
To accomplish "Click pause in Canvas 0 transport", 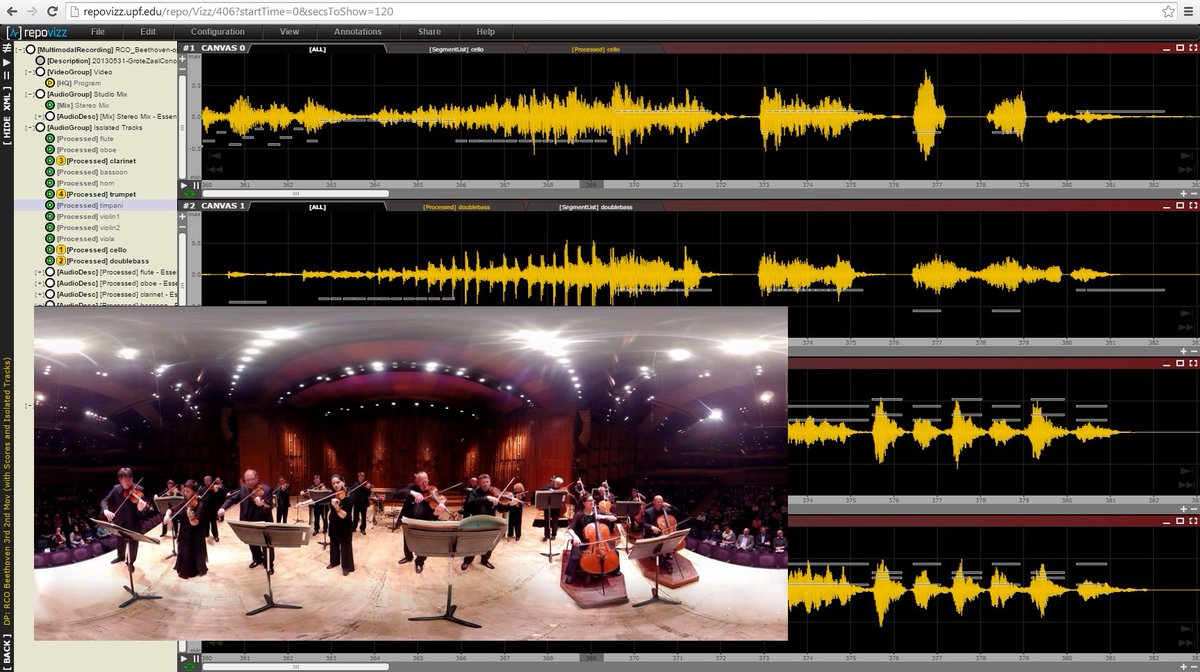I will 196,185.
